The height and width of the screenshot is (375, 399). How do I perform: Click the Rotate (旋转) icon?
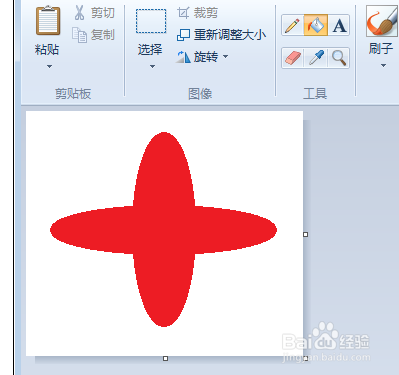point(183,57)
